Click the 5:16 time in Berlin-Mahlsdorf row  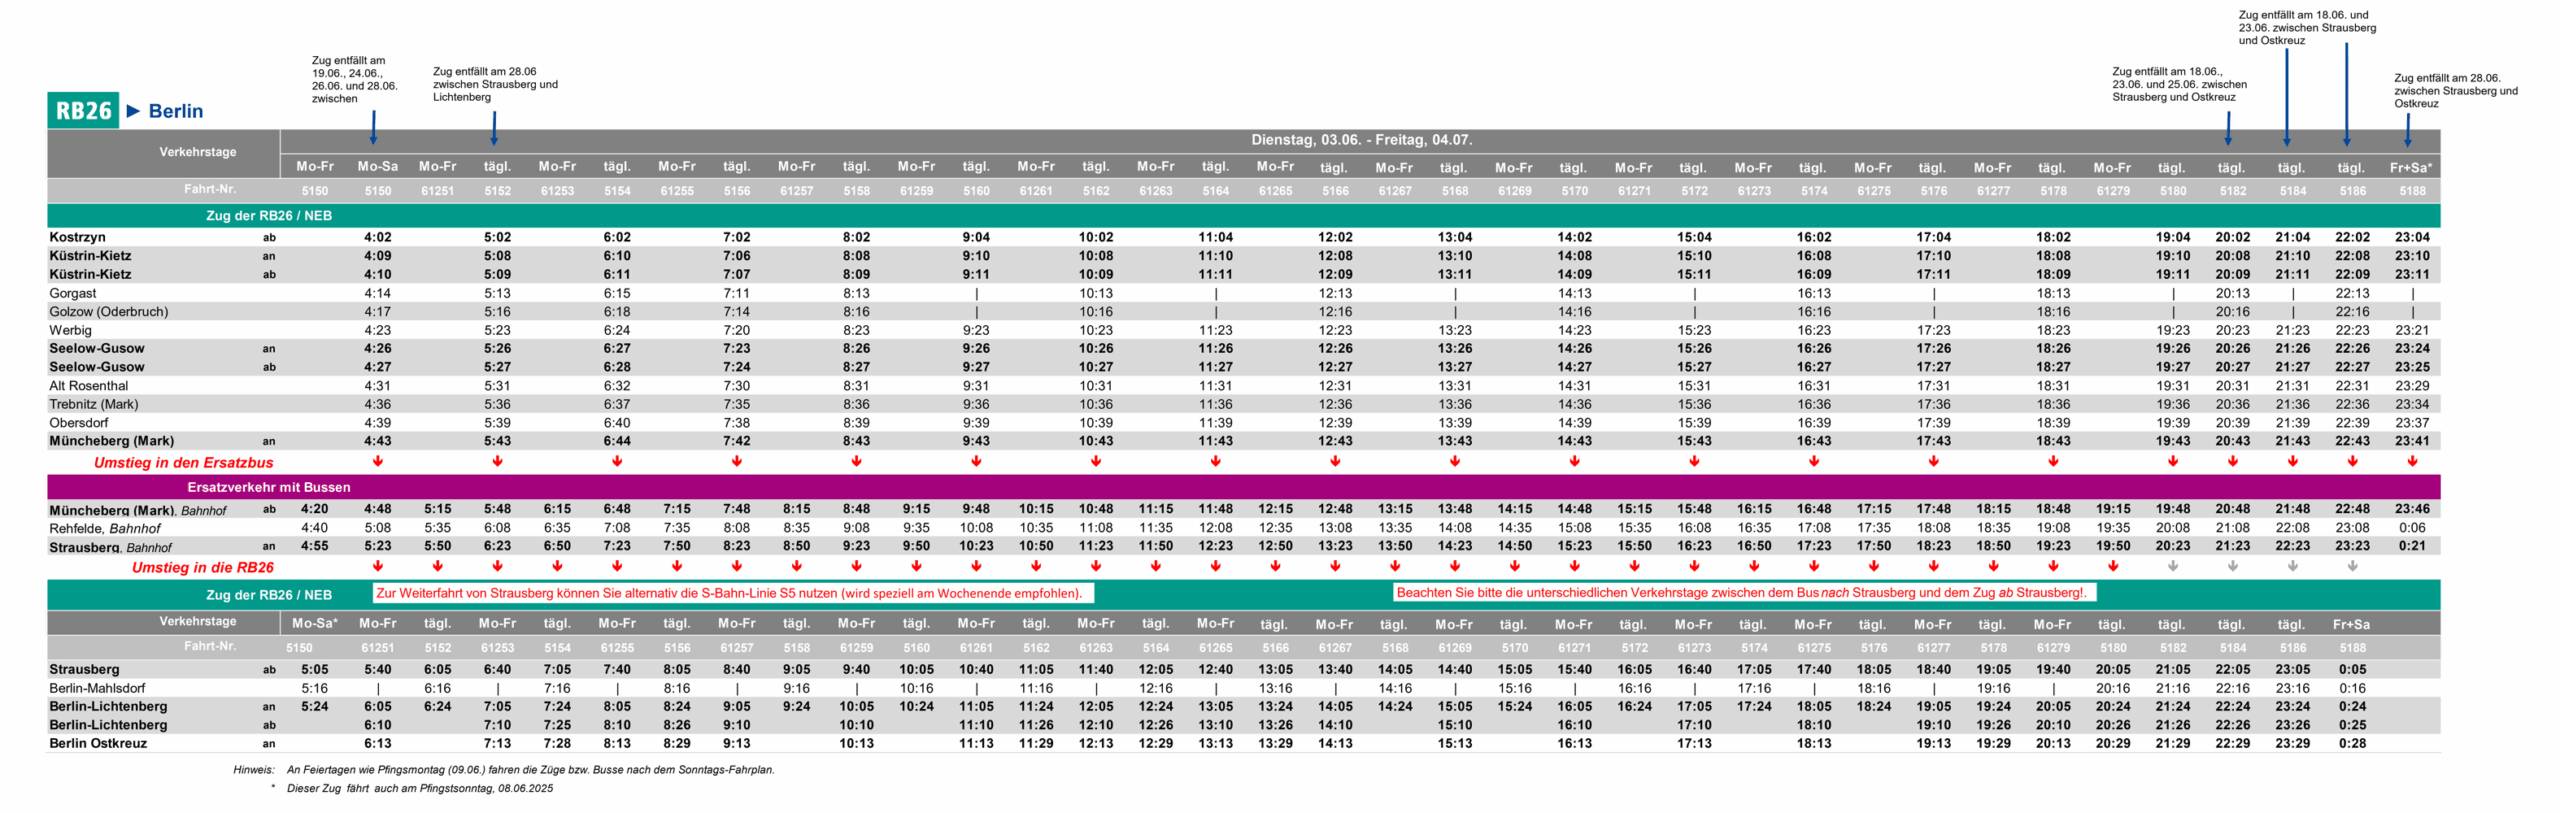pos(314,688)
